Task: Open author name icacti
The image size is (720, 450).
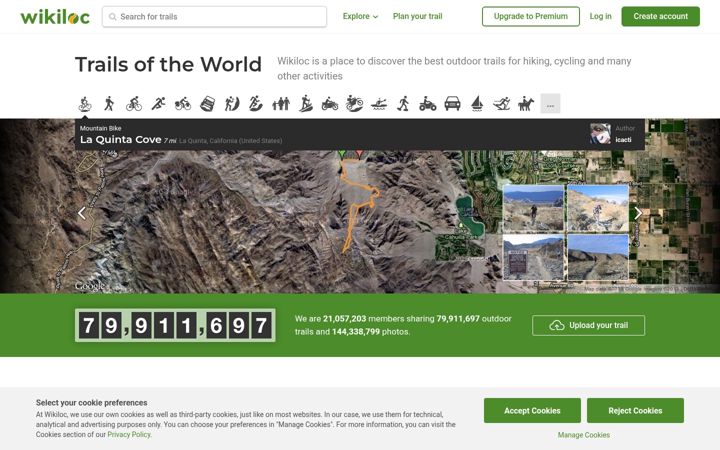Action: point(623,140)
